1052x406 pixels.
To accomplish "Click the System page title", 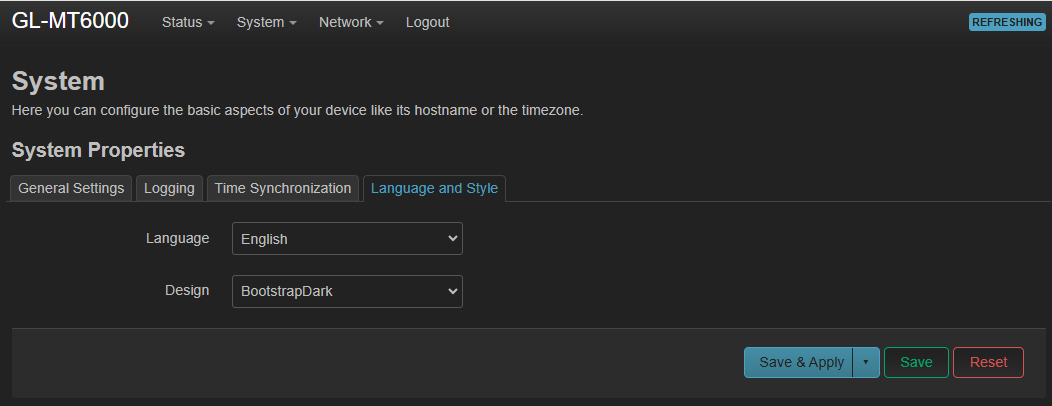I will click(x=58, y=81).
